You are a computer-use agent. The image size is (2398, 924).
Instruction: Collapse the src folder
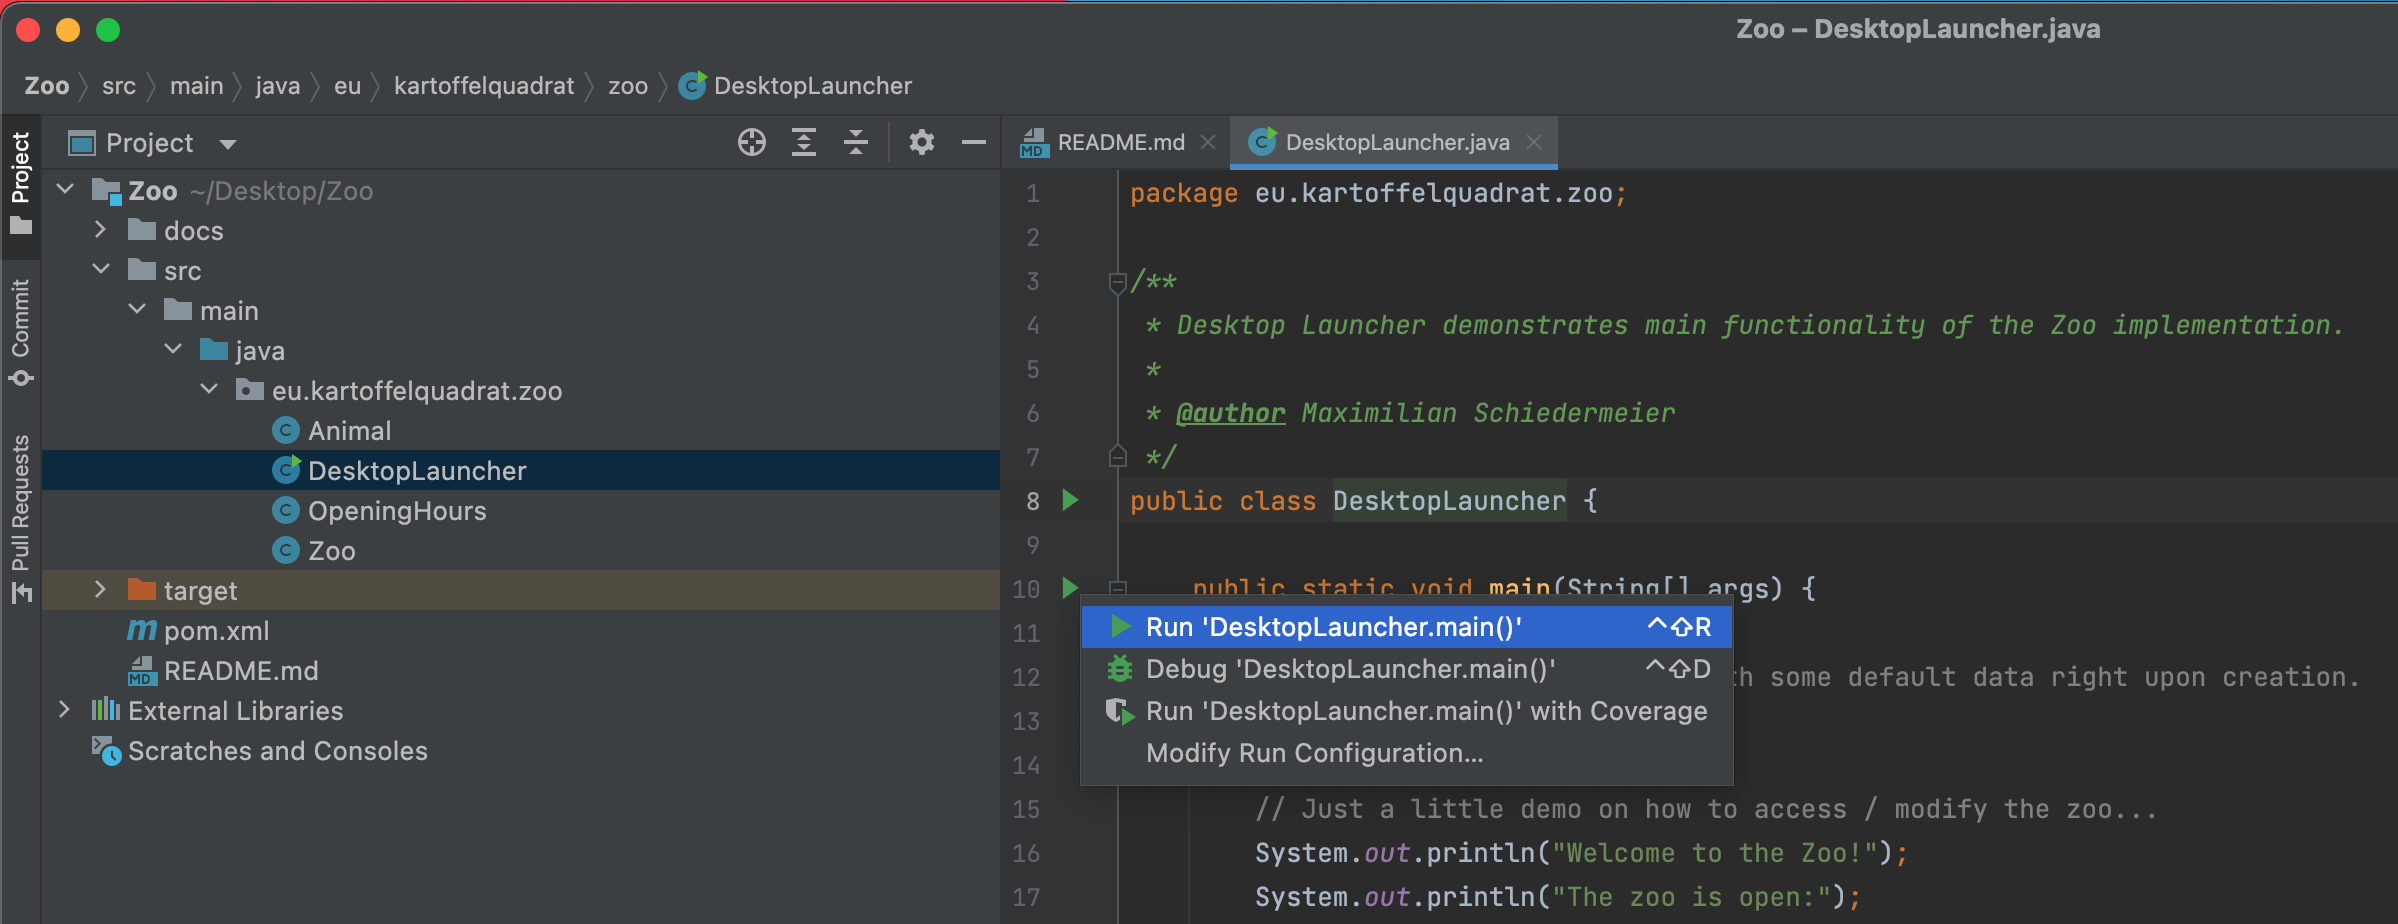click(x=101, y=270)
